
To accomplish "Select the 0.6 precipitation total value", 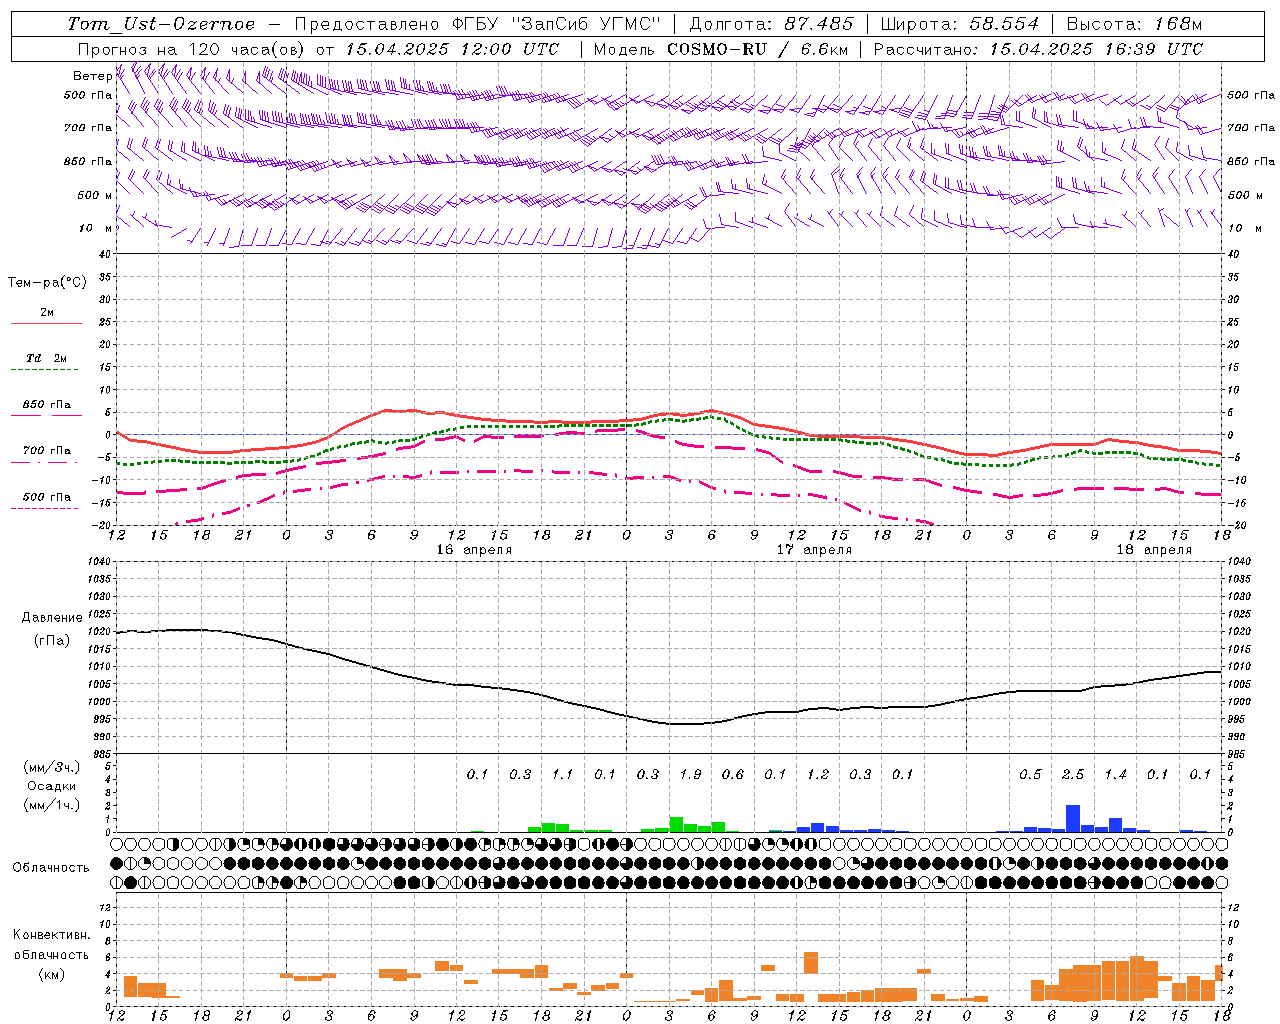I will (x=733, y=775).
